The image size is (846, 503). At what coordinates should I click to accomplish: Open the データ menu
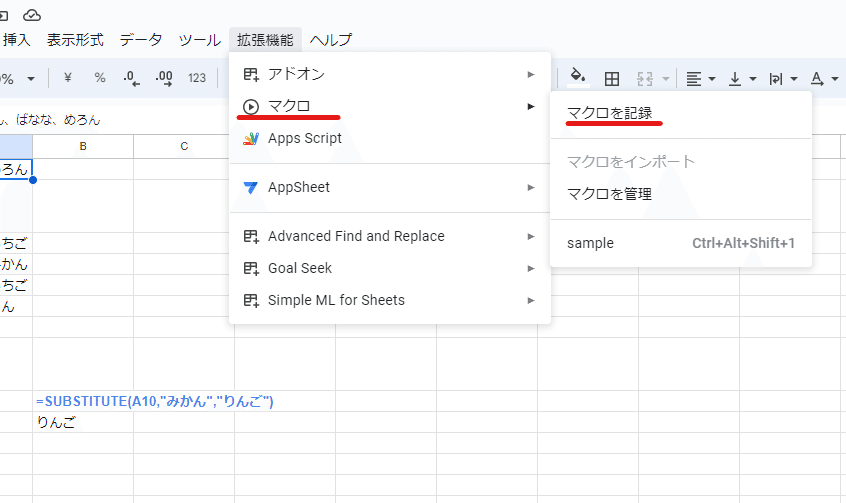tap(141, 40)
